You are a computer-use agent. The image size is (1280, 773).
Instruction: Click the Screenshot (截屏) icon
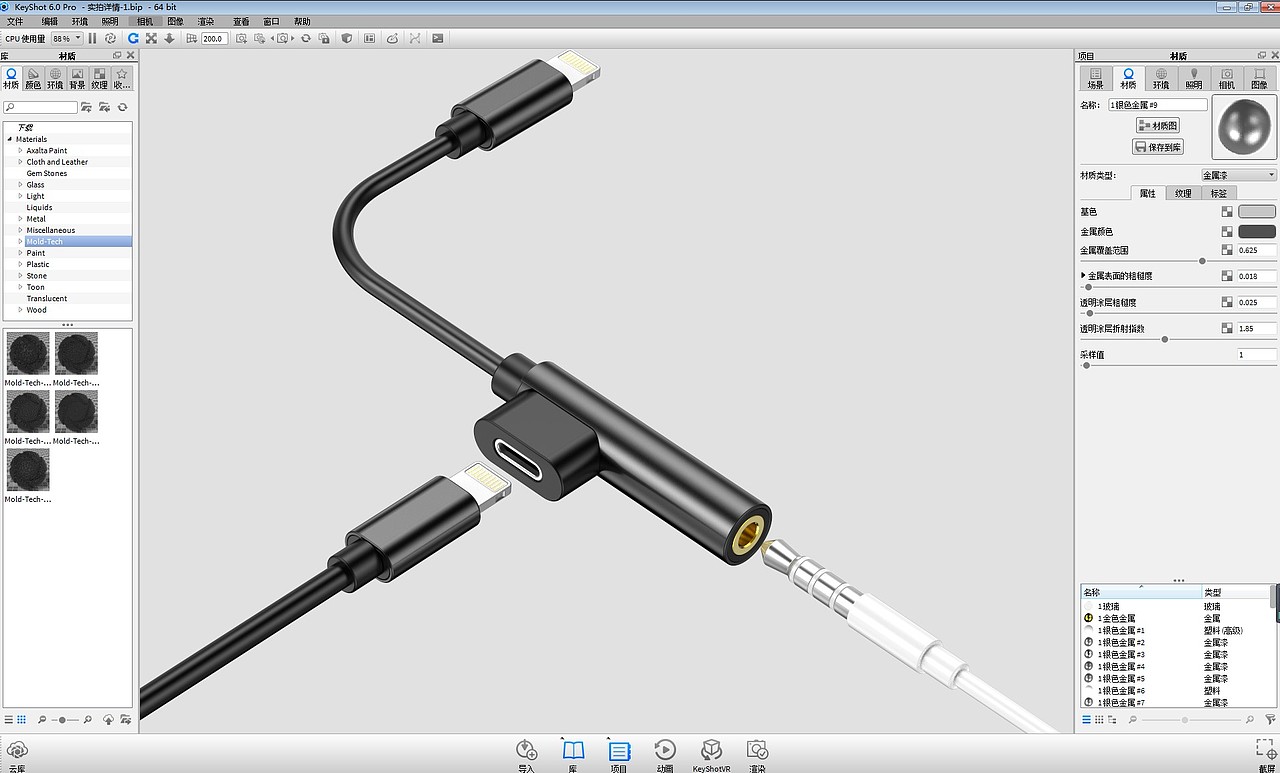click(x=1266, y=755)
